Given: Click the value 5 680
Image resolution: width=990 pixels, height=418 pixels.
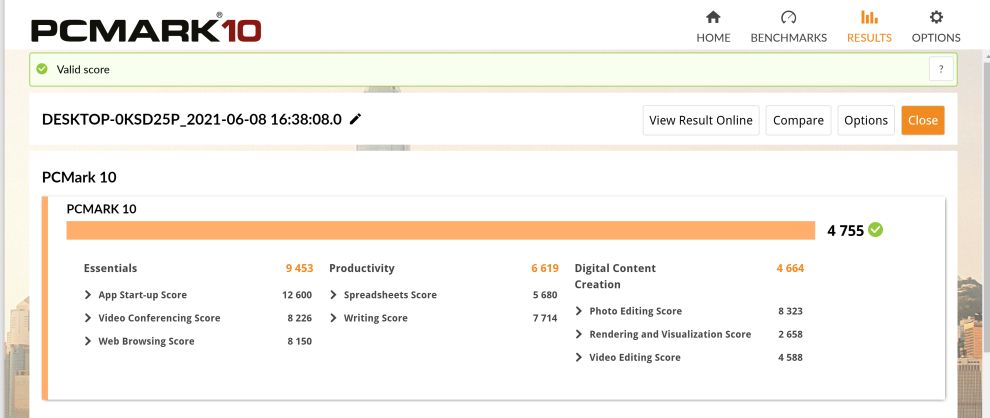Looking at the screenshot, I should click(545, 295).
